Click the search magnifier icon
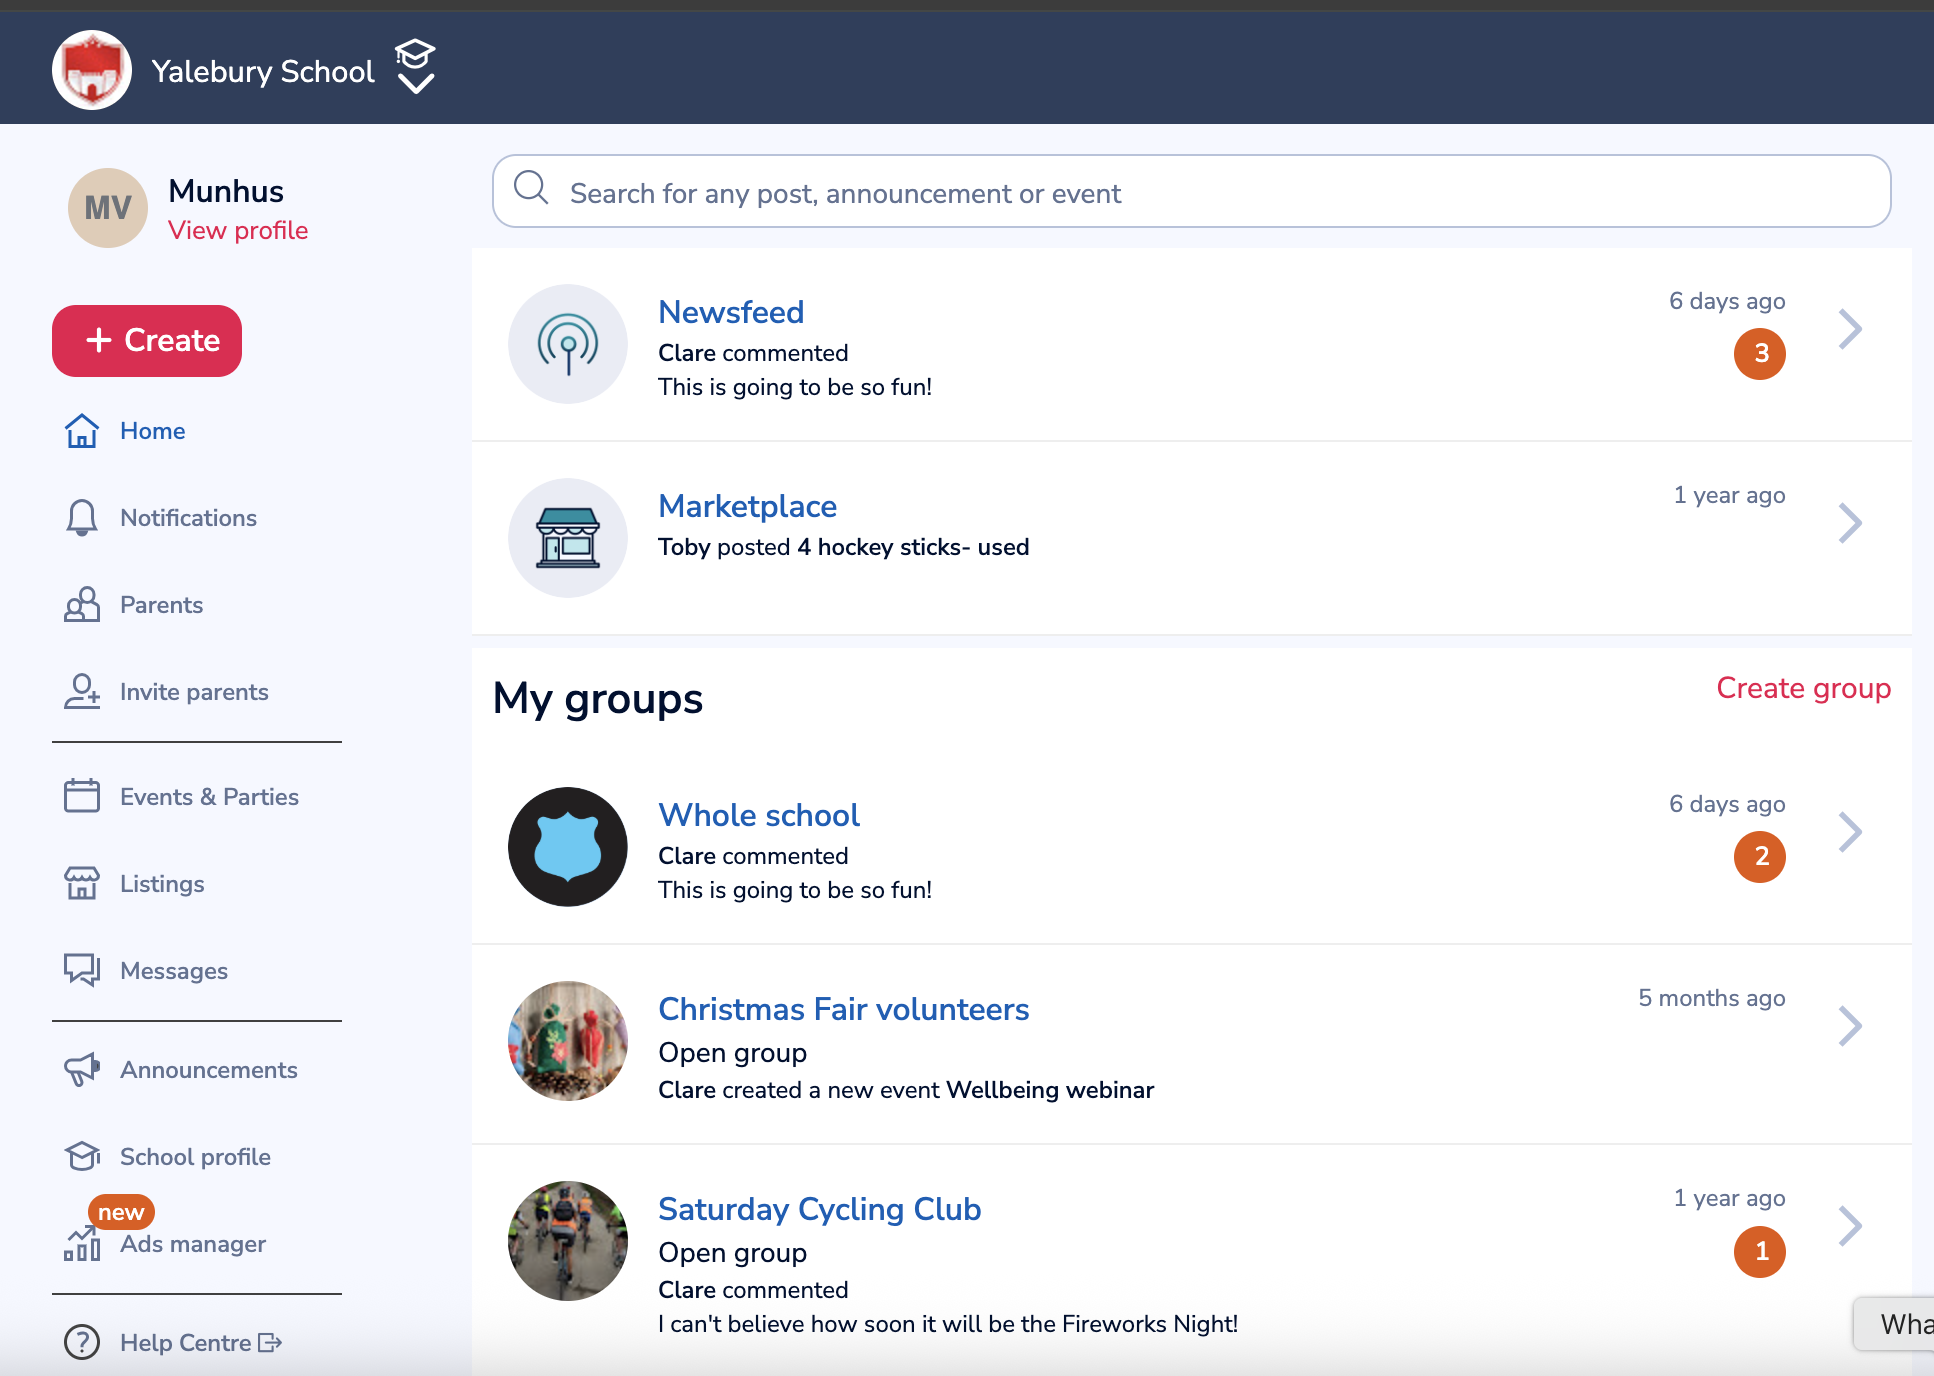 [531, 188]
